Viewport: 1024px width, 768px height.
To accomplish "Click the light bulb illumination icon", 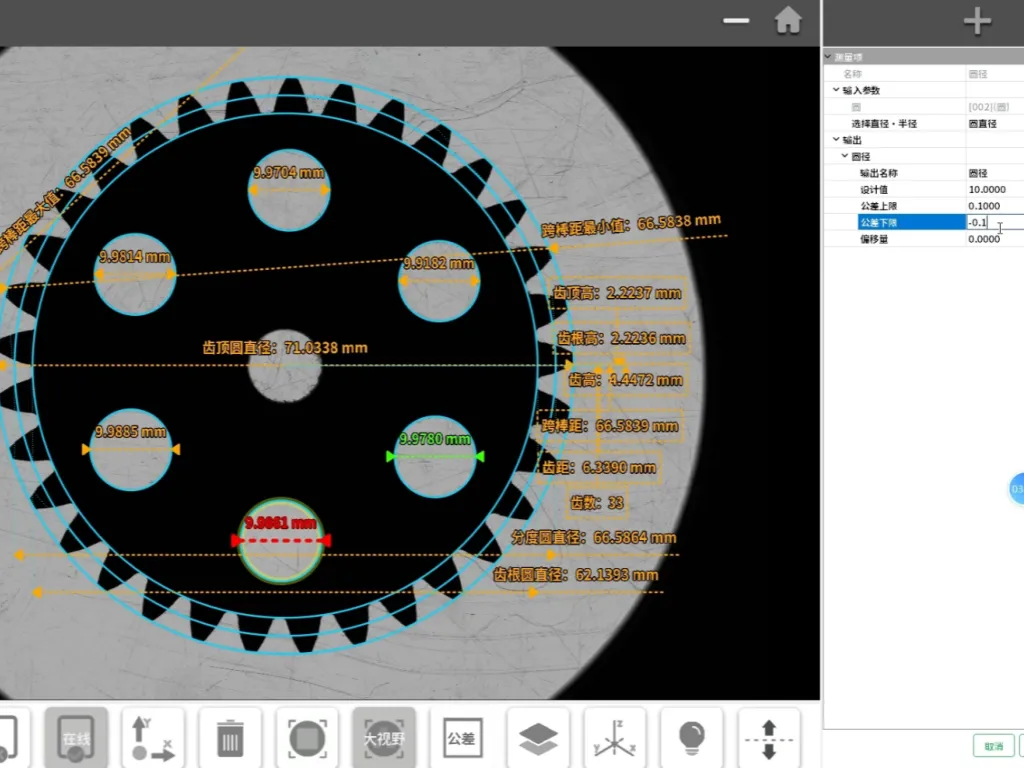I will [x=691, y=739].
